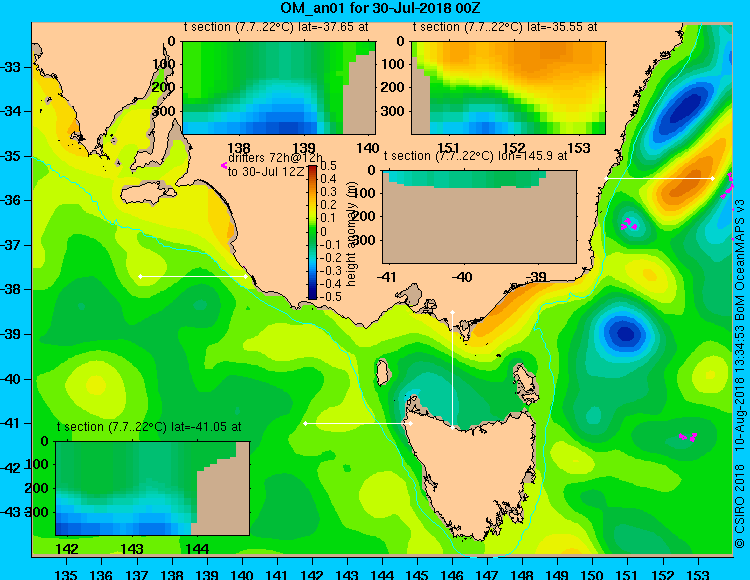
Task: Click the magenta drifter cluster near 151E 36.5S
Action: tap(629, 224)
